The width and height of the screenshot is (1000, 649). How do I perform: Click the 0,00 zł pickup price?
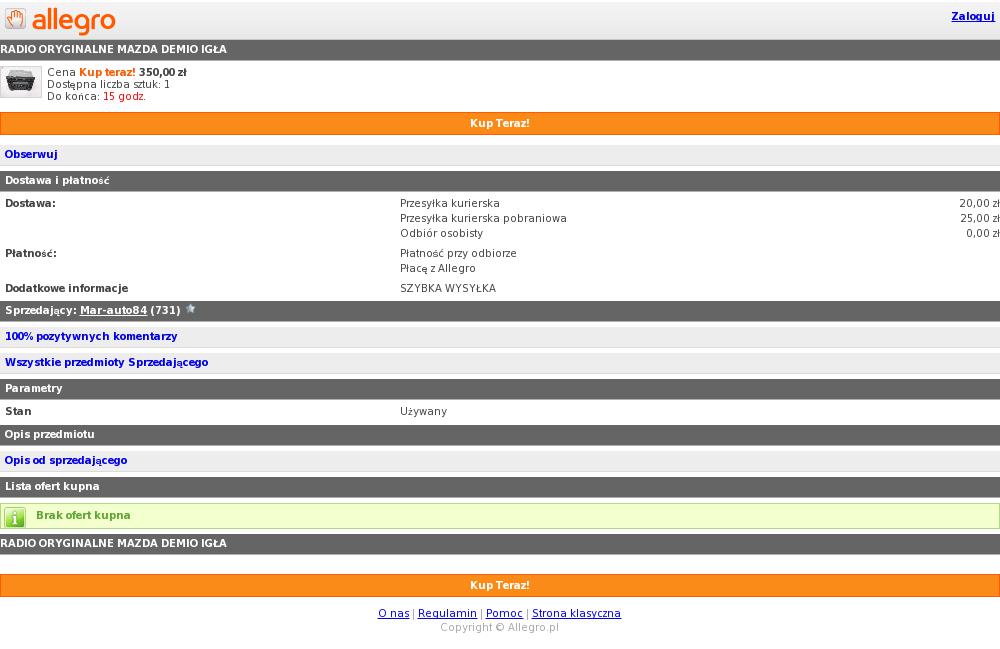pos(983,233)
